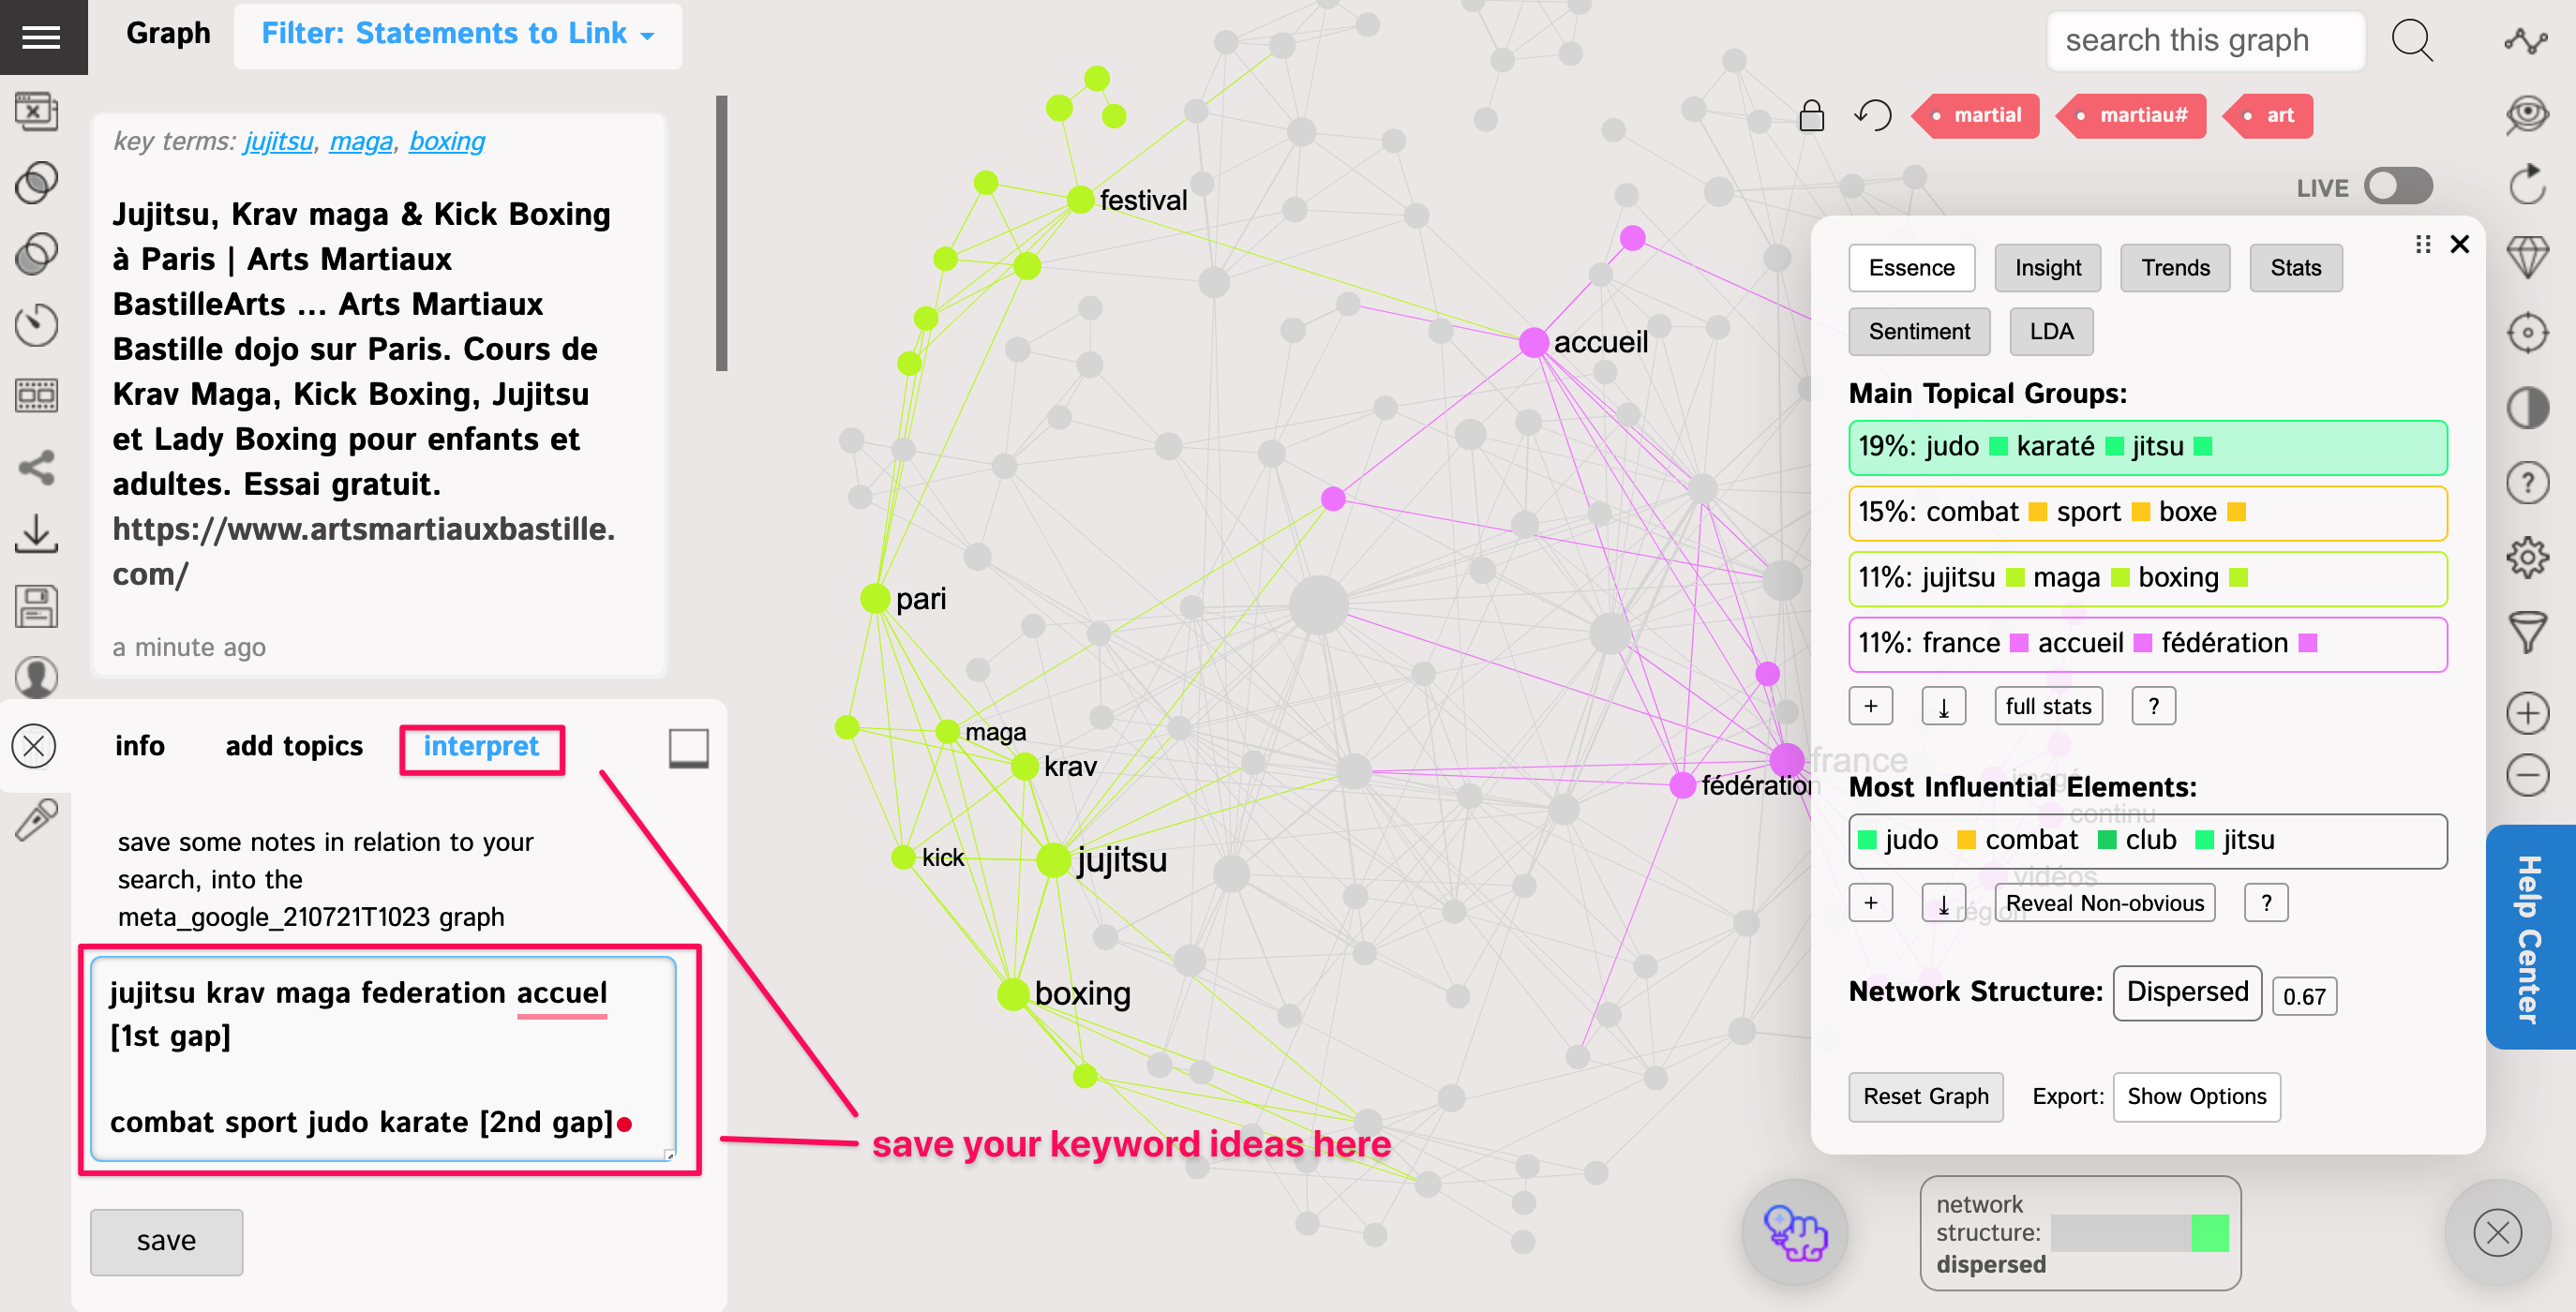Screen dimensions: 2576x1312
Task: Expand export Show Options
Action: click(2196, 1096)
